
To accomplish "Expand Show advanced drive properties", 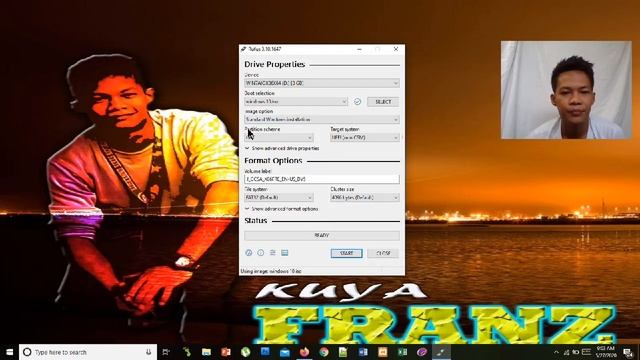I will 282,149.
